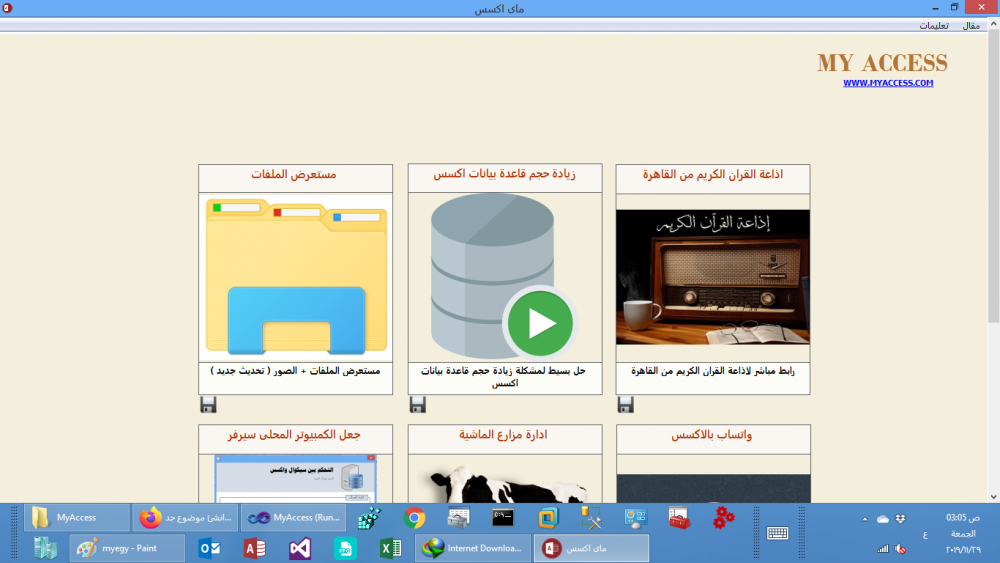Save icon under database size card

[418, 404]
